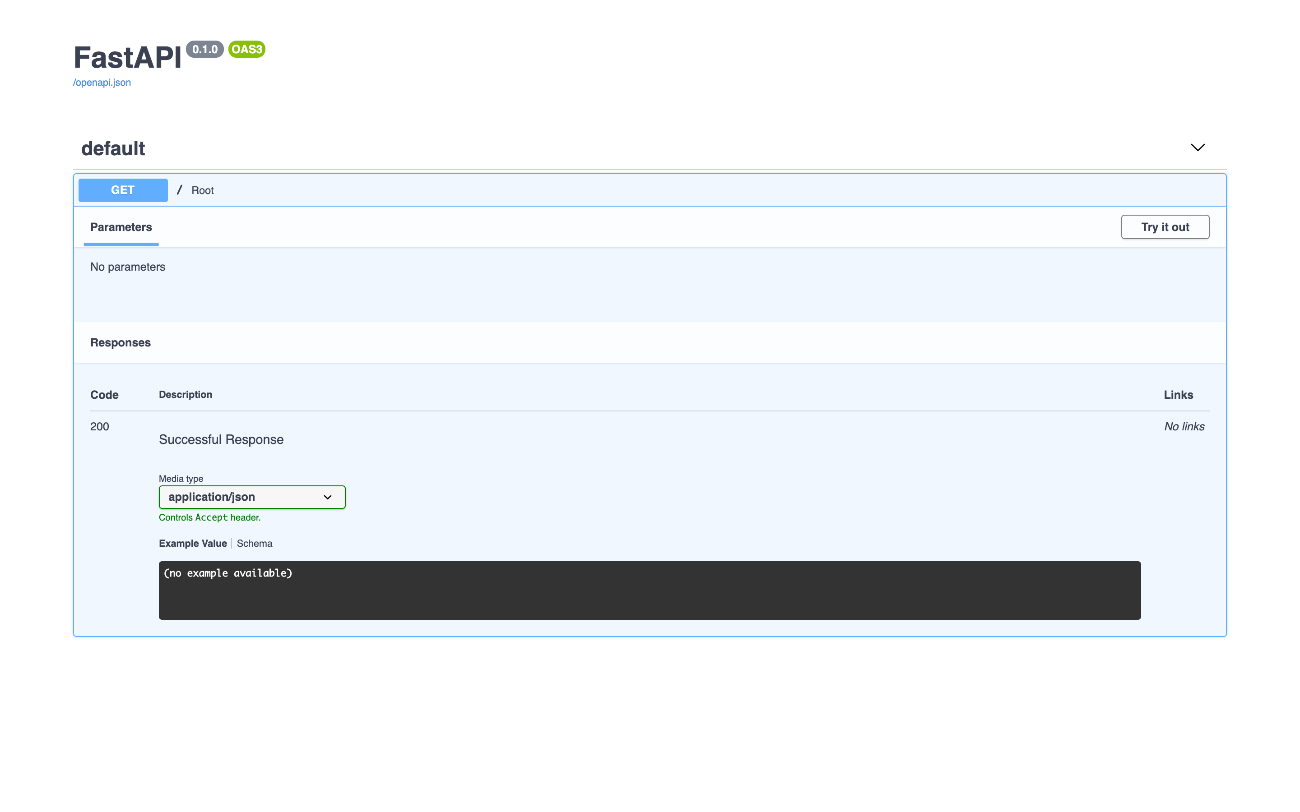
Task: Click the Responses heading
Action: [120, 343]
